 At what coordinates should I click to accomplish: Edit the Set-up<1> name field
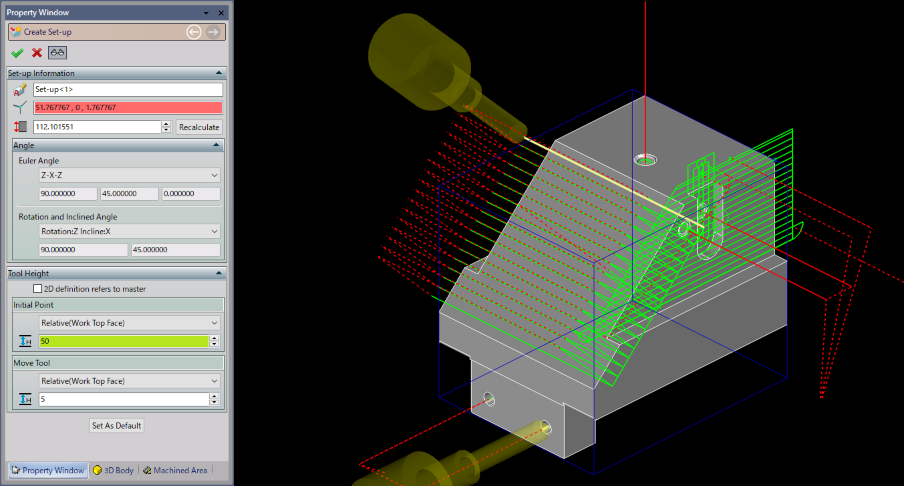pyautogui.click(x=128, y=89)
